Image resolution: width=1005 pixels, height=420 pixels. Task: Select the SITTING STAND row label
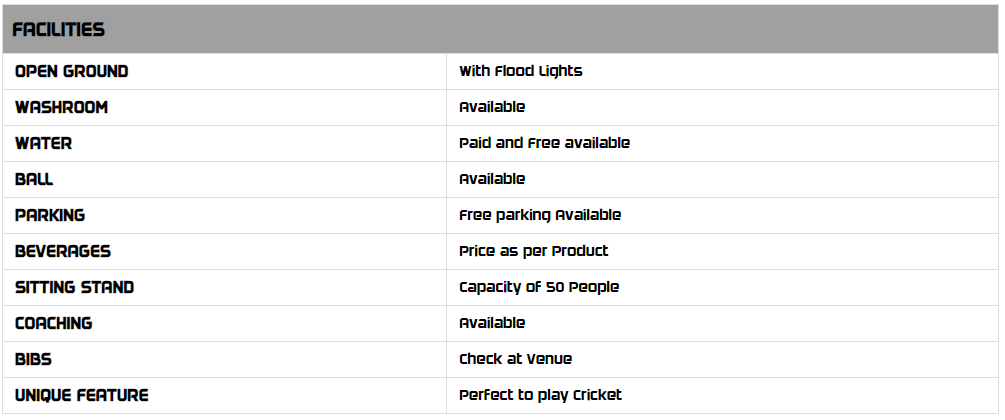click(x=74, y=288)
